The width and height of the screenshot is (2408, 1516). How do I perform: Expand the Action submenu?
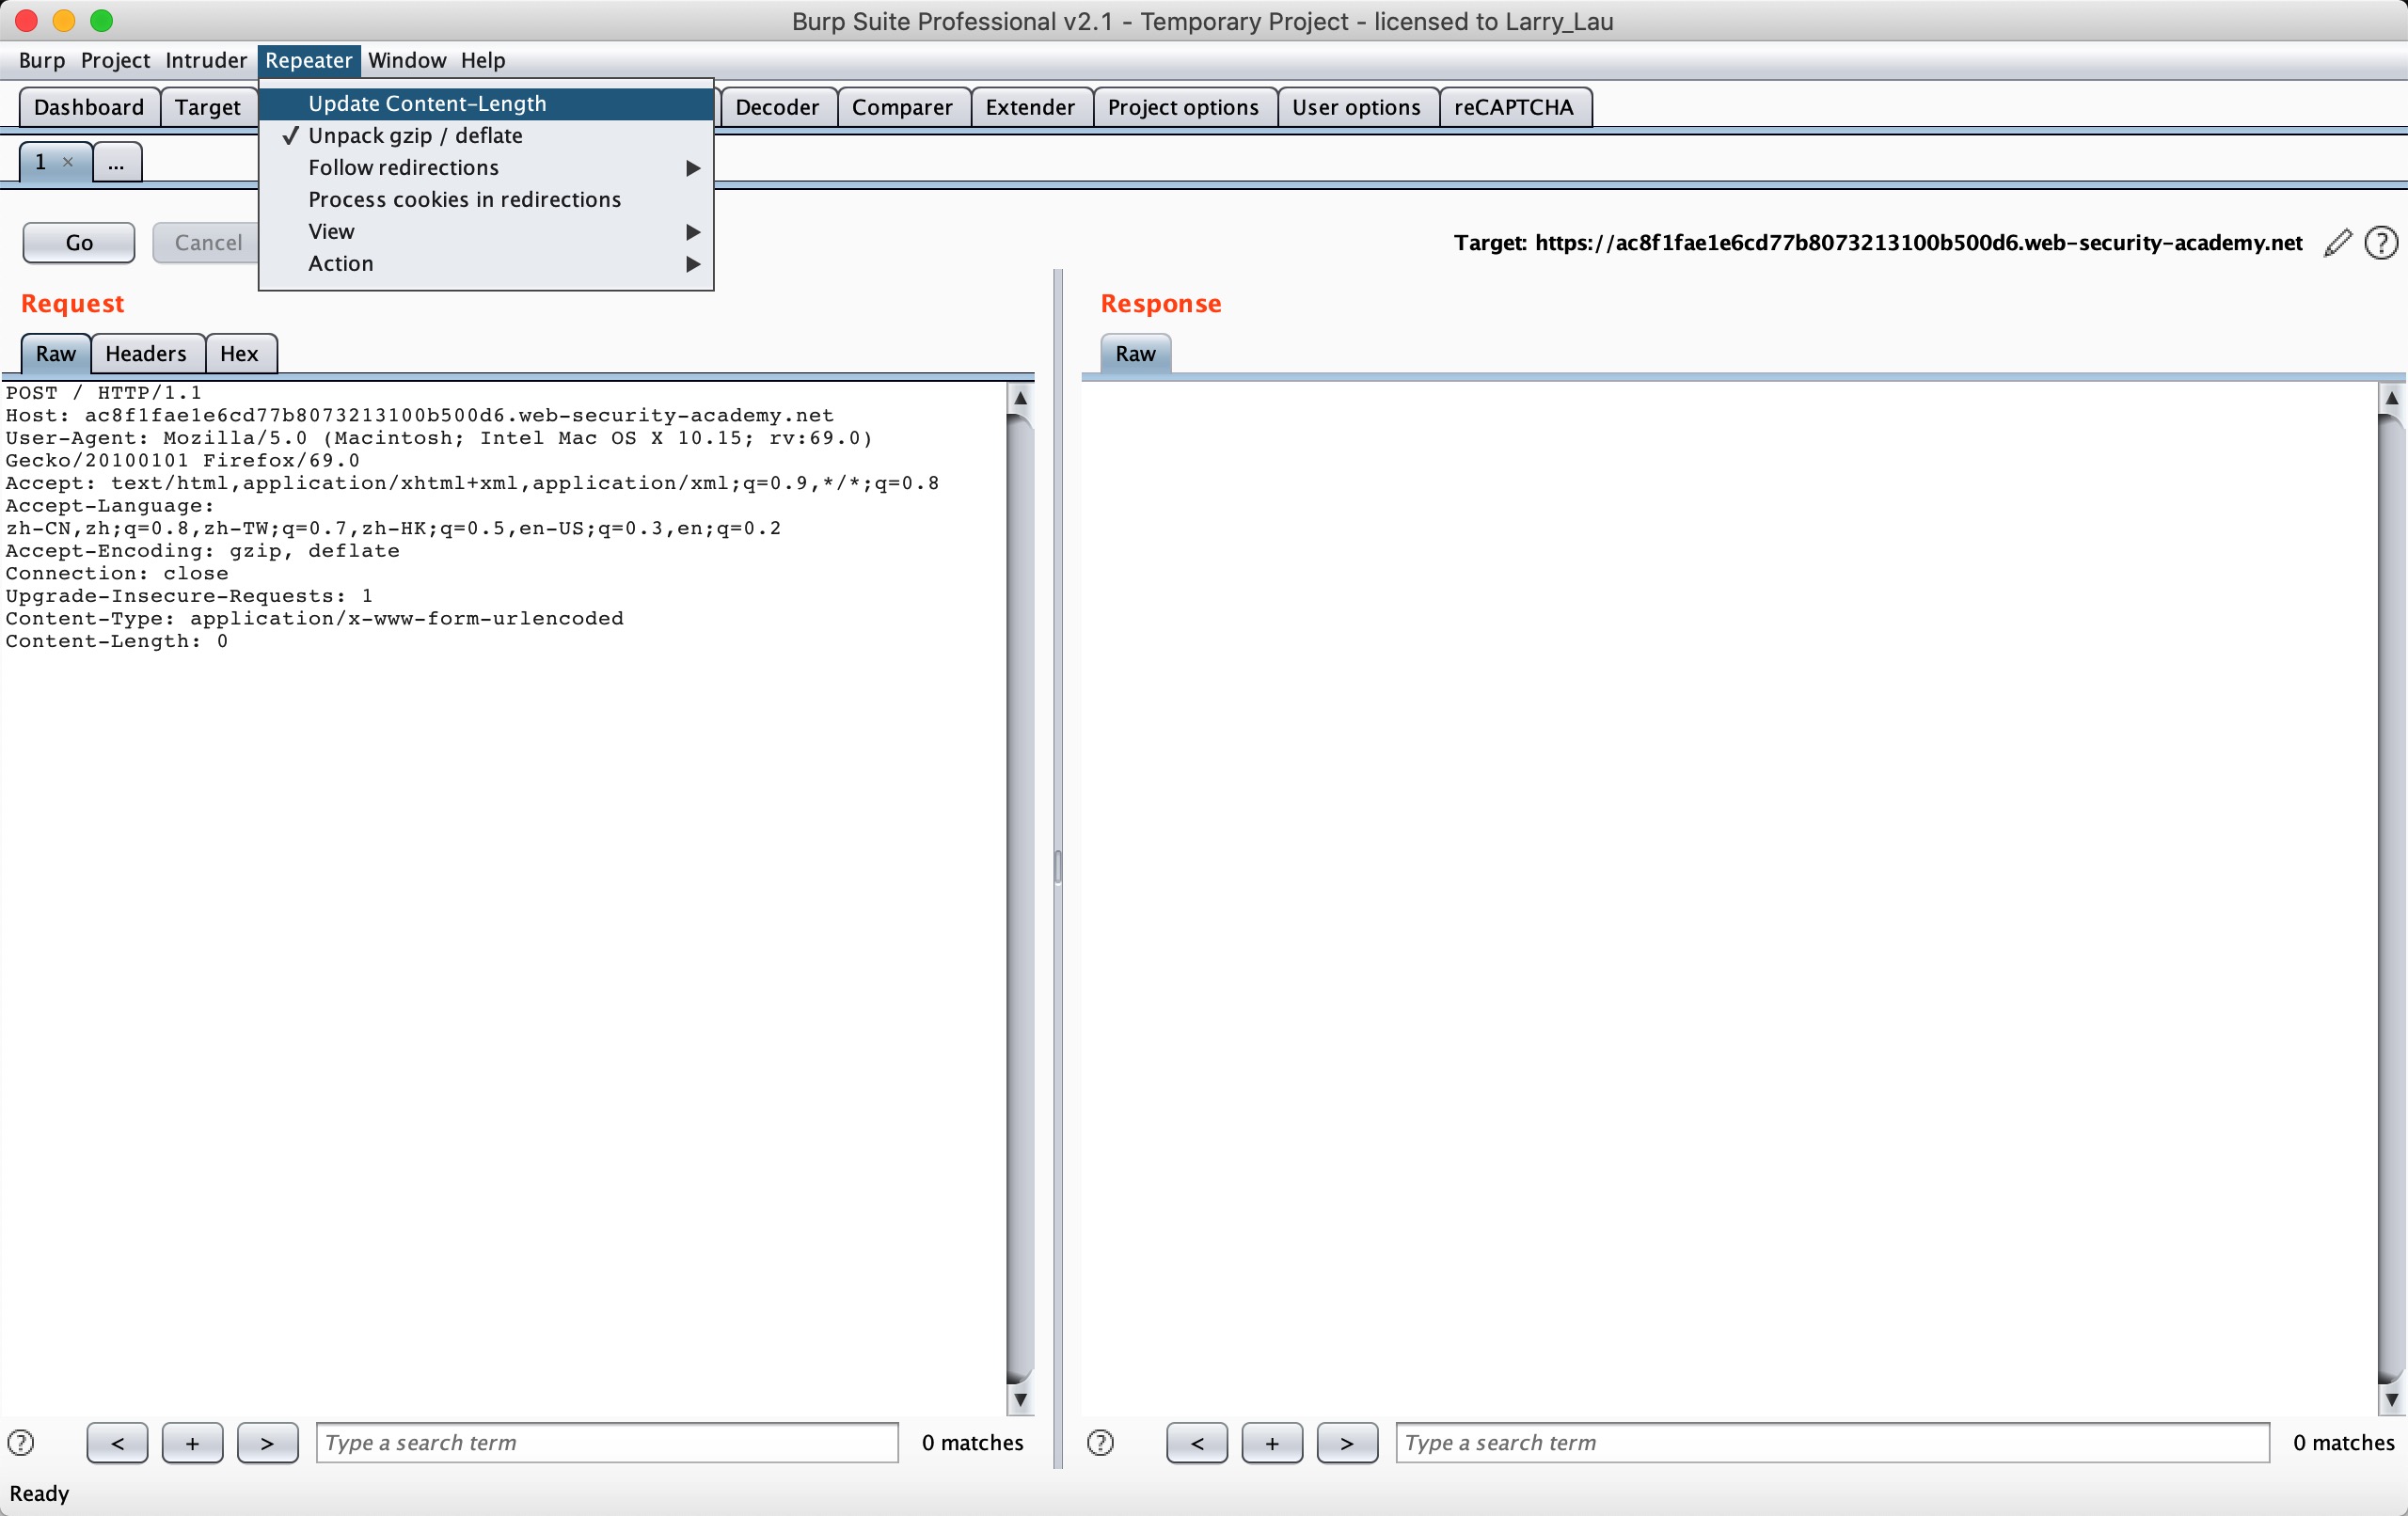tap(486, 264)
